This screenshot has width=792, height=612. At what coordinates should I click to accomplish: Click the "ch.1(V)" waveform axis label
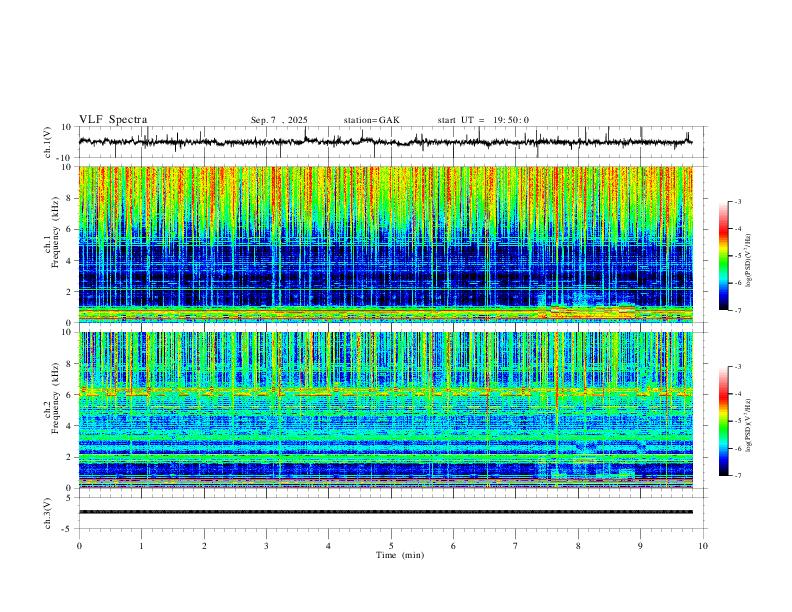tap(48, 142)
